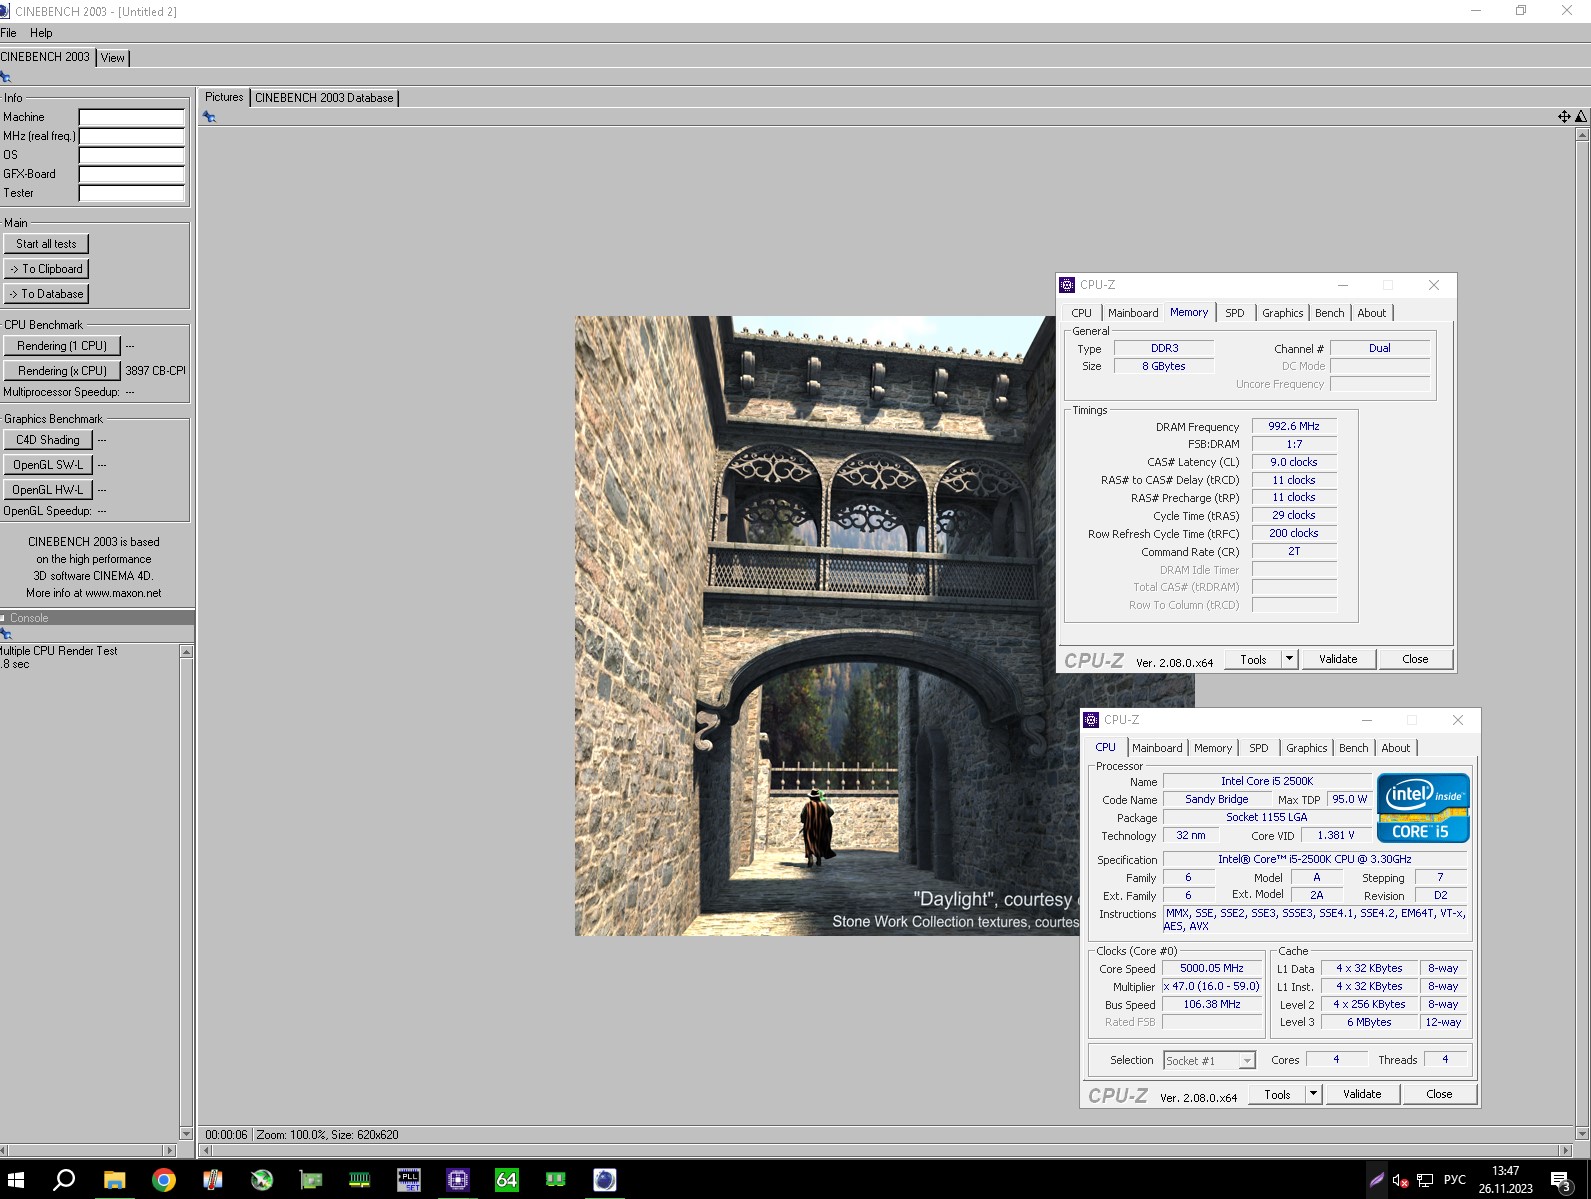Open the PLL SET app in taskbar
Viewport: 1591px width, 1199px height.
tap(408, 1180)
